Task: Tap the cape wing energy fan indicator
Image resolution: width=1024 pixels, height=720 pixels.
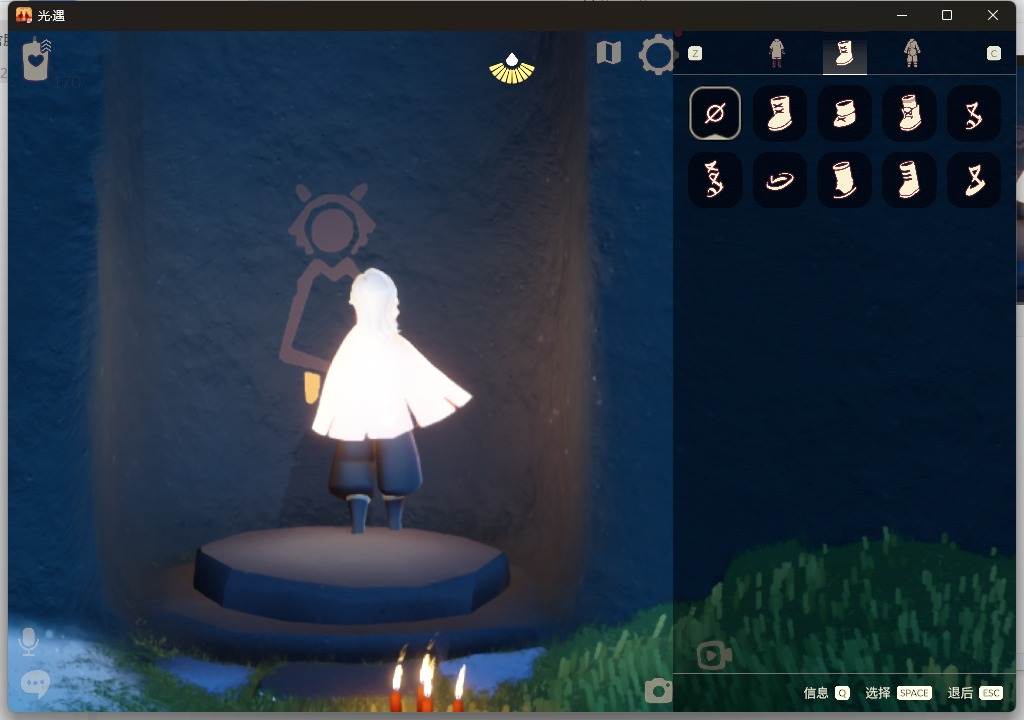Action: 512,69
